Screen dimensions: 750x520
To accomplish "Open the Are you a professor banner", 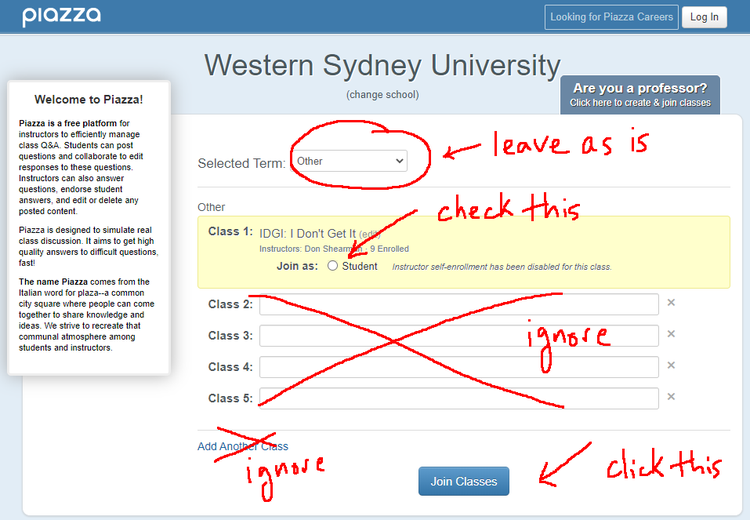I will click(640, 95).
